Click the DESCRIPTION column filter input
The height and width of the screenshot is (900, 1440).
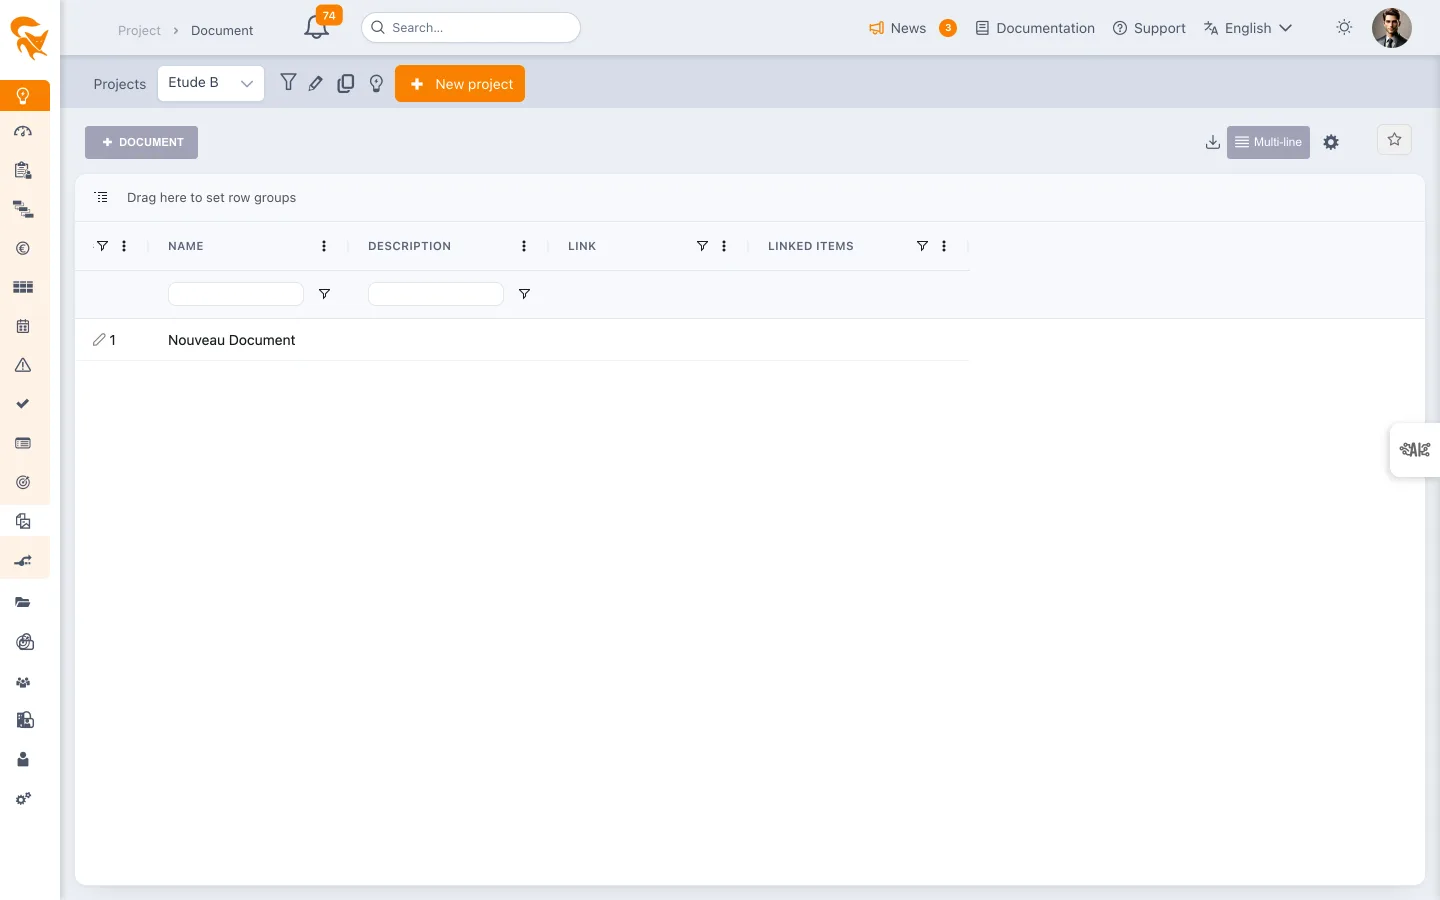[x=436, y=294]
